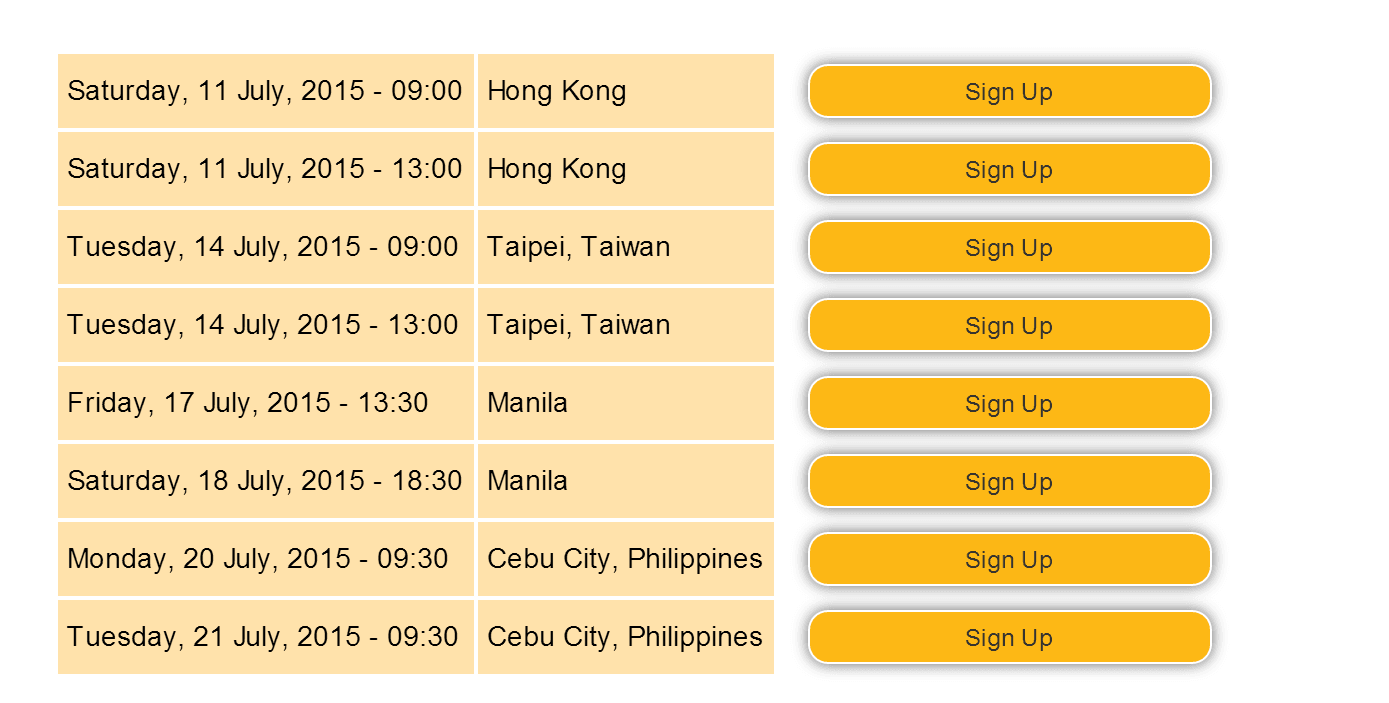The image size is (1389, 703).
Task: Sign up for Cebu City 20 July session
Action: coord(1009,559)
